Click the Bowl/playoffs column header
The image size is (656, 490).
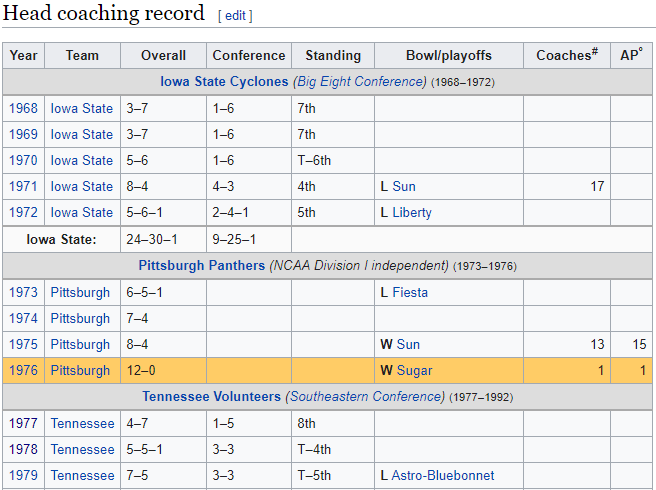(449, 55)
